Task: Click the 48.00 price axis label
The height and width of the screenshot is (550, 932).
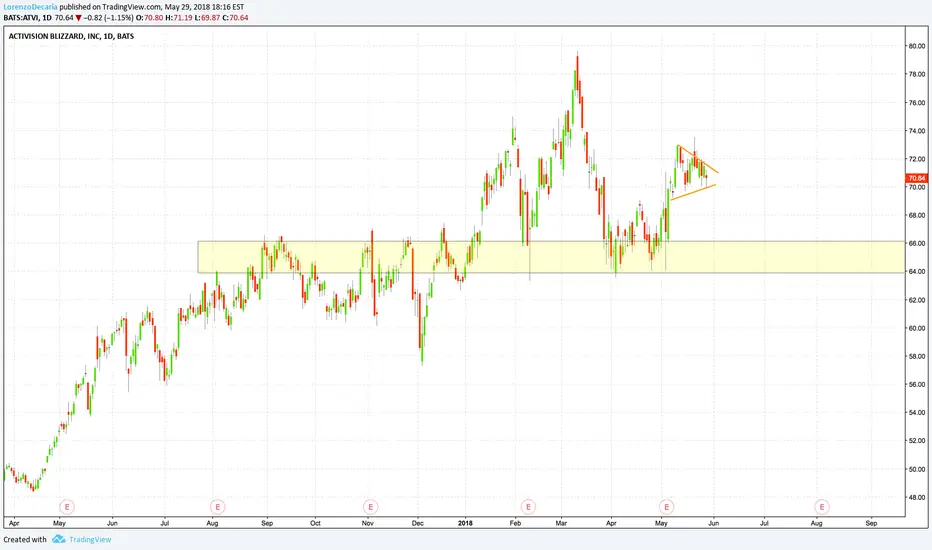Action: pos(917,497)
